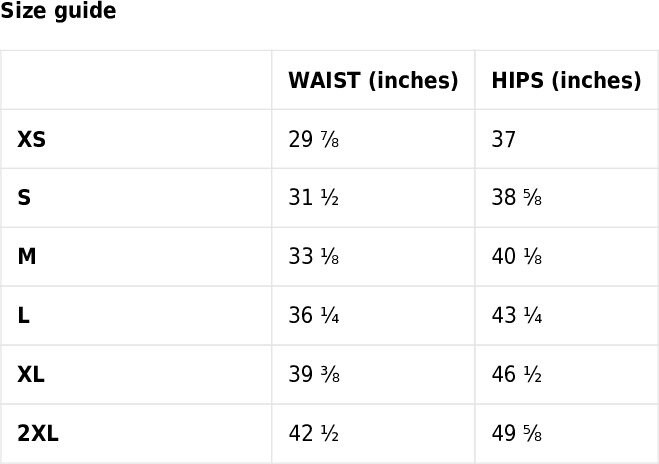Image resolution: width=659 pixels, height=464 pixels.
Task: Select the S waist value 31 ½
Action: [x=314, y=198]
